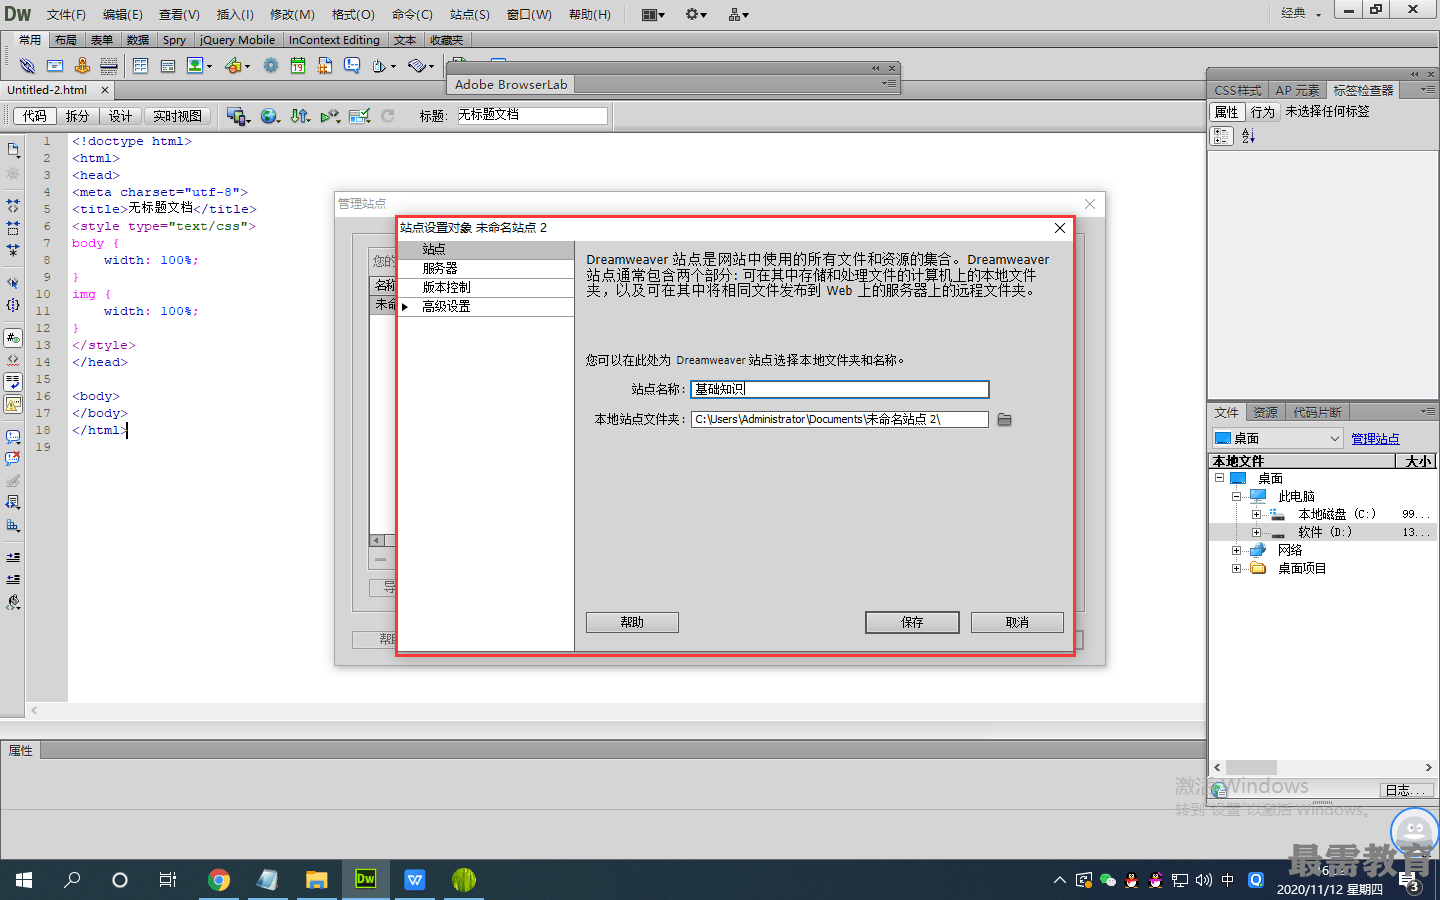1440x900 pixels.
Task: Click 取消 button in site setup
Action: point(1017,622)
